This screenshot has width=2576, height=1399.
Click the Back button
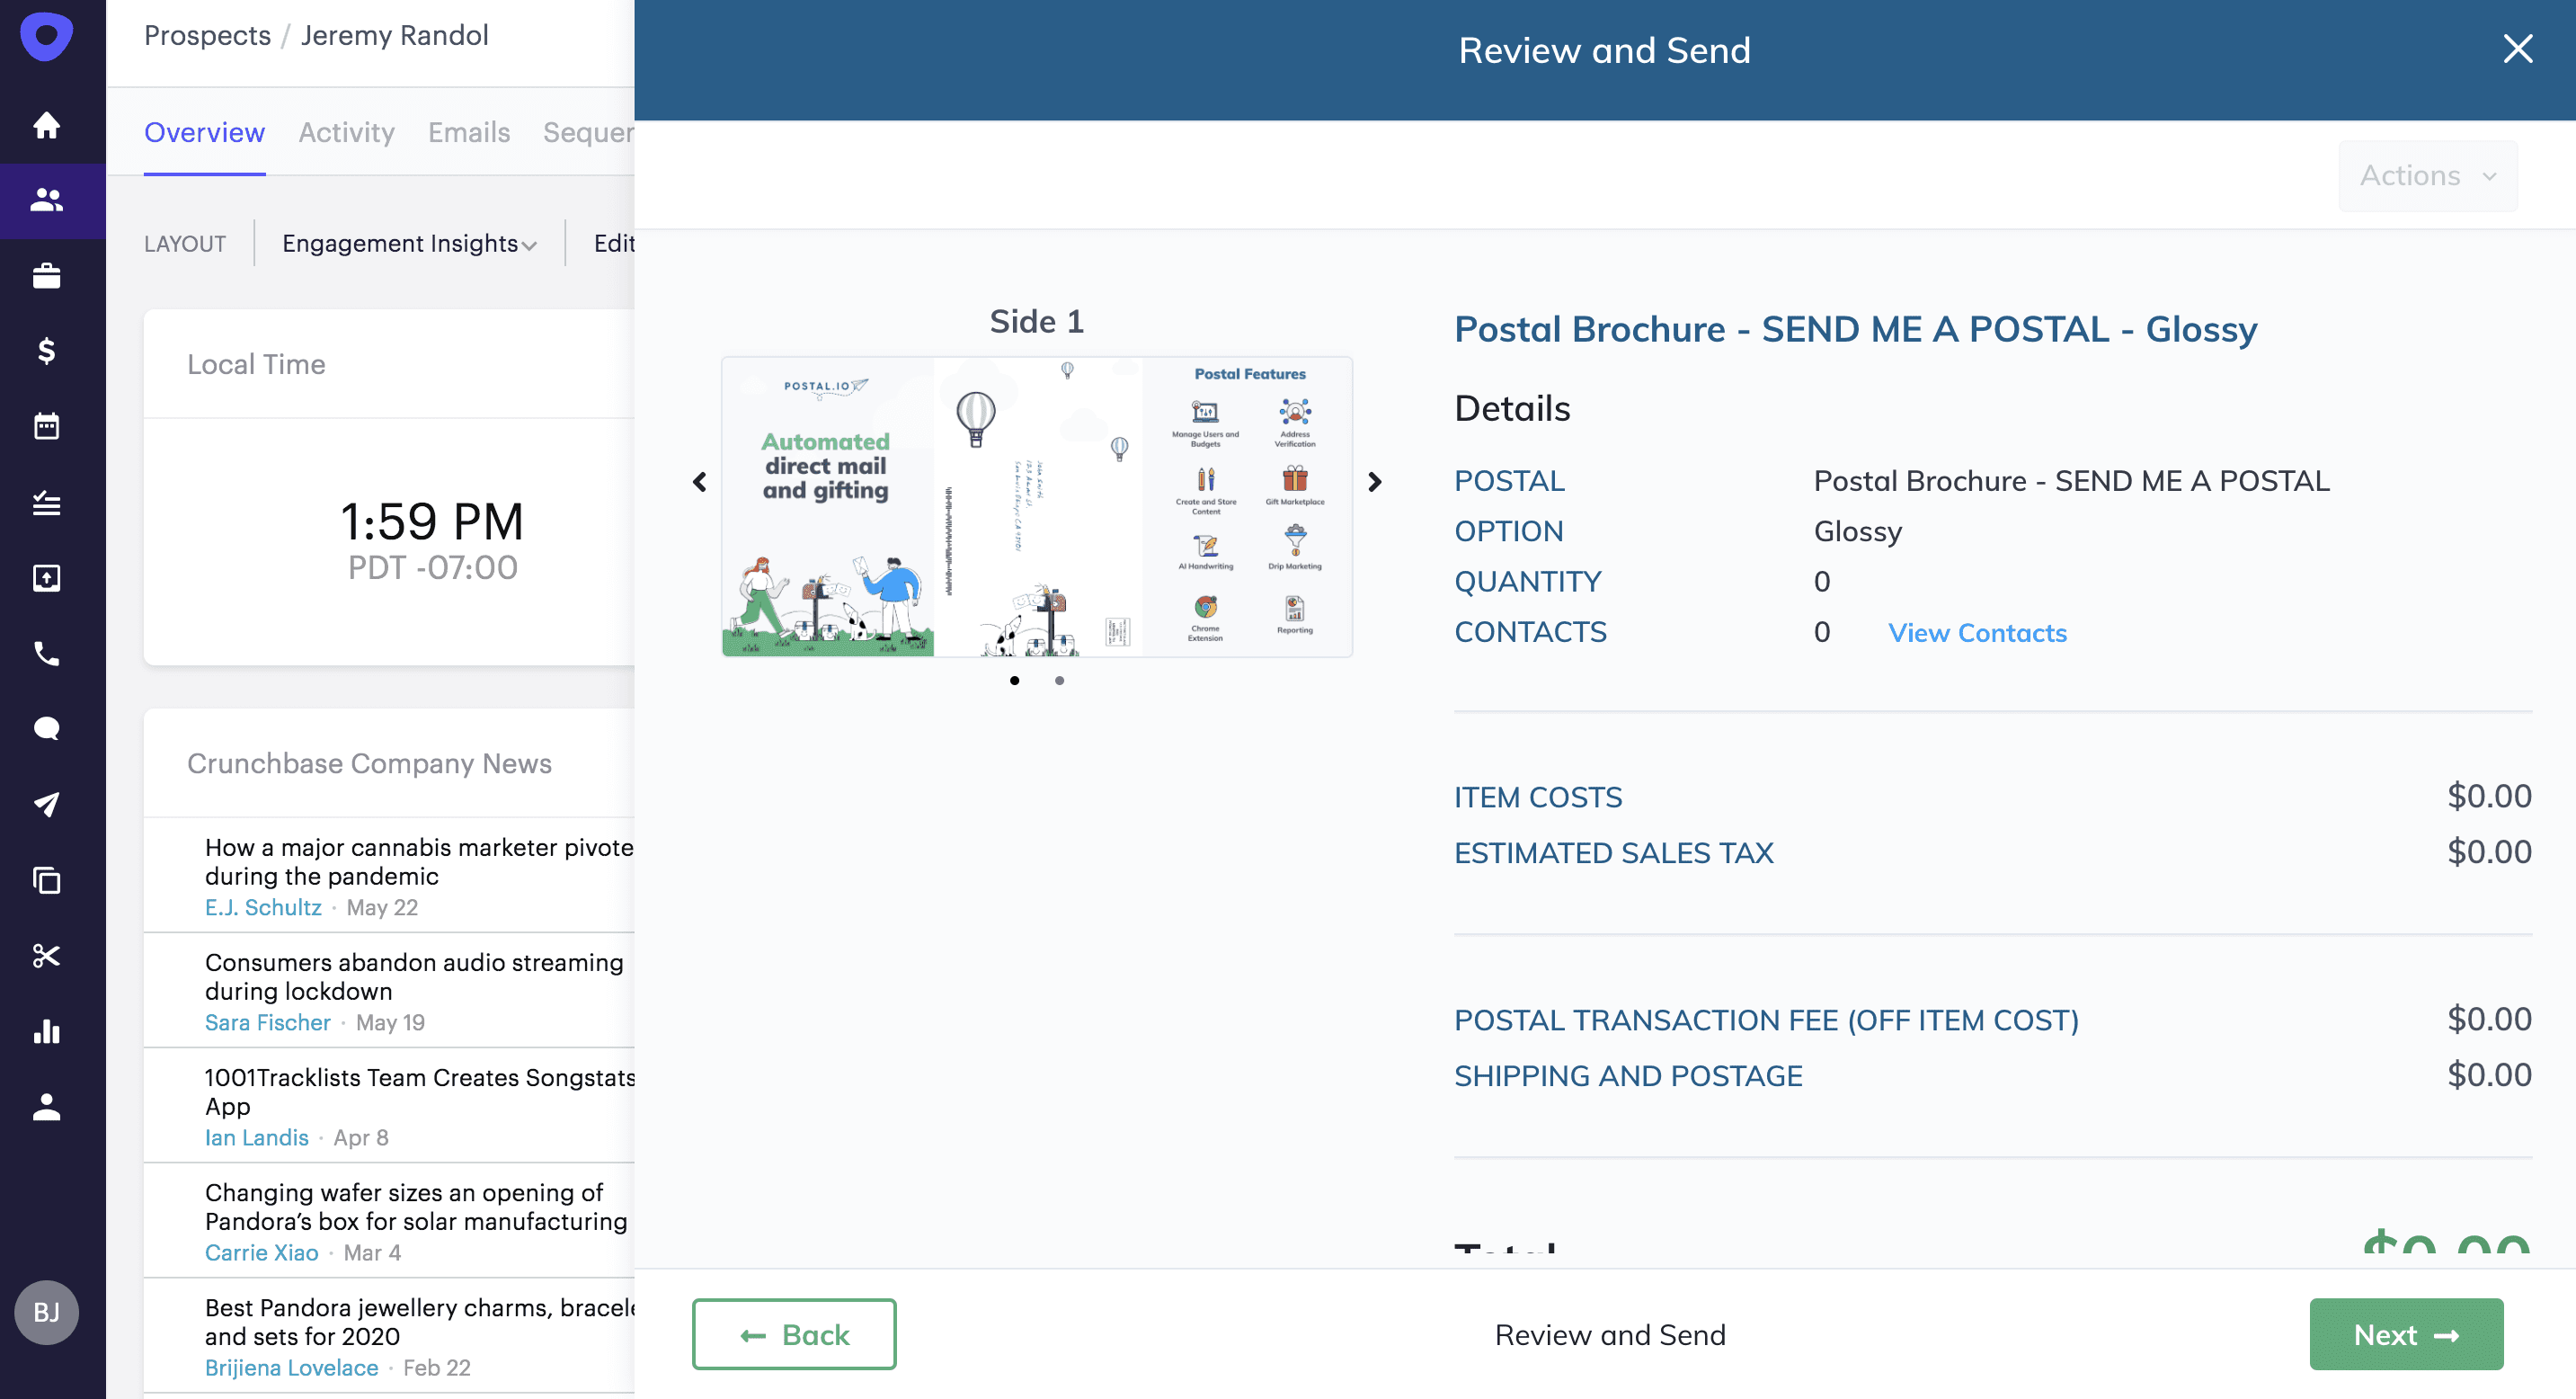[794, 1334]
